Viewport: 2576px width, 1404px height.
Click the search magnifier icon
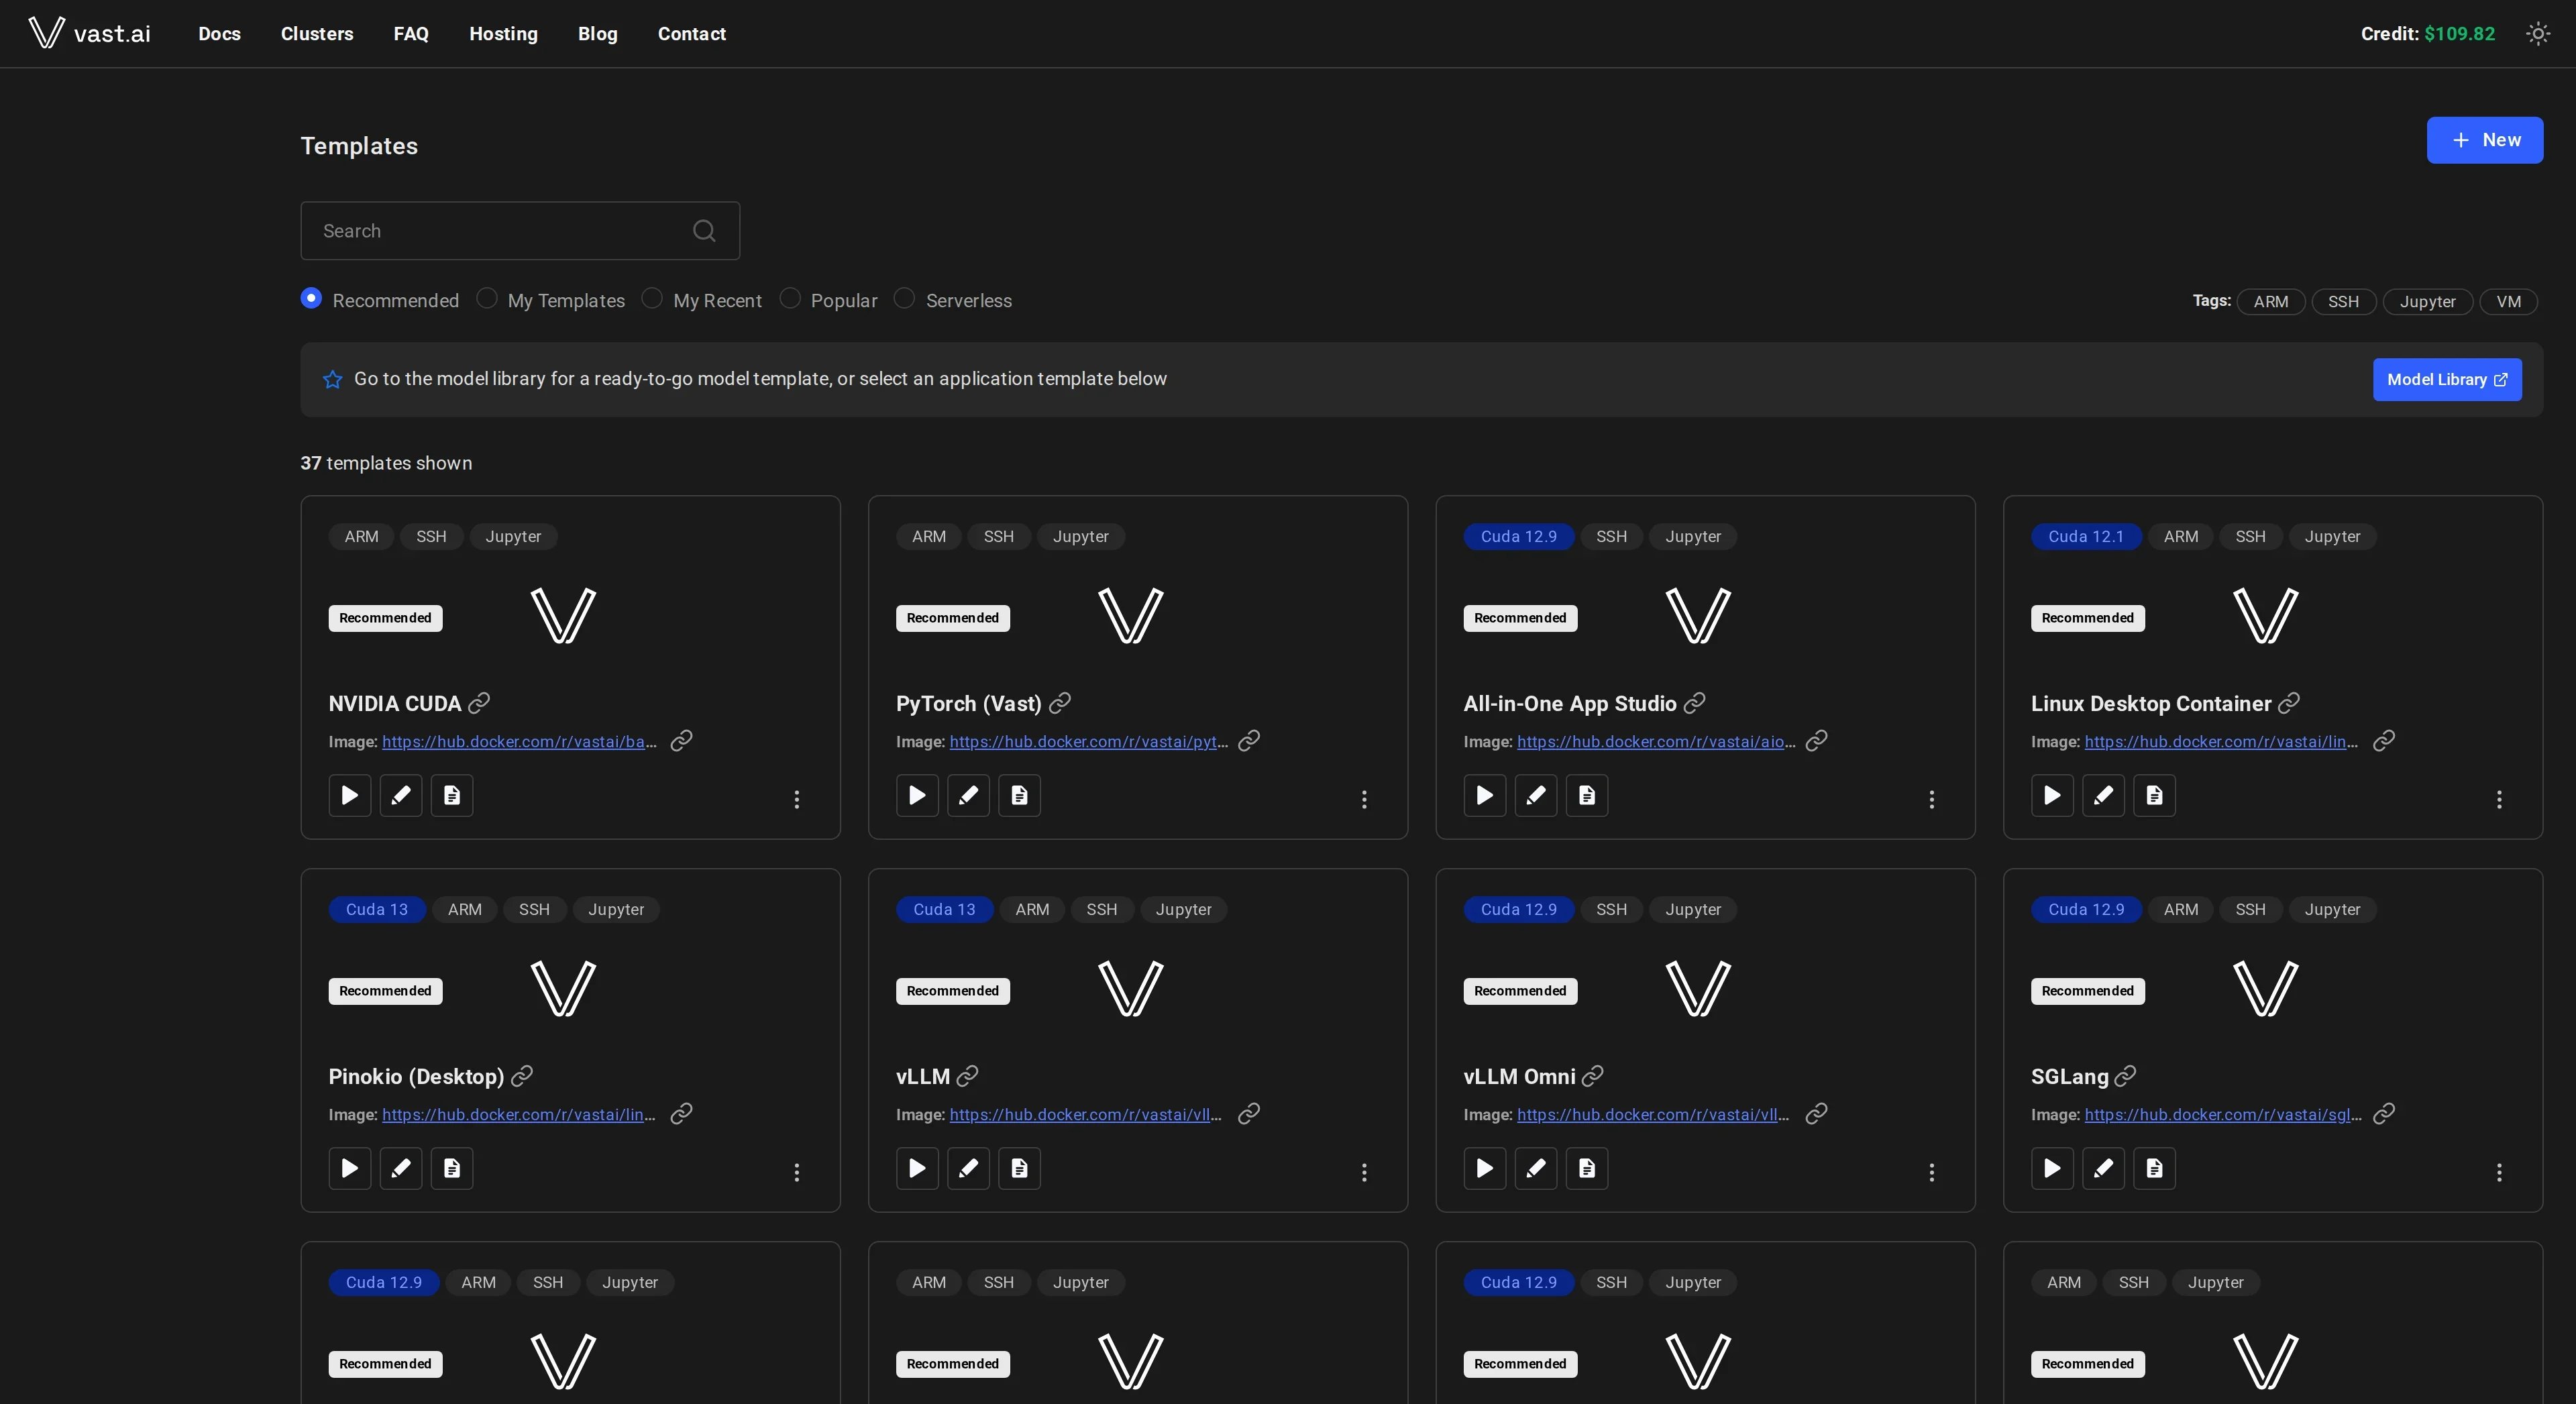[704, 231]
